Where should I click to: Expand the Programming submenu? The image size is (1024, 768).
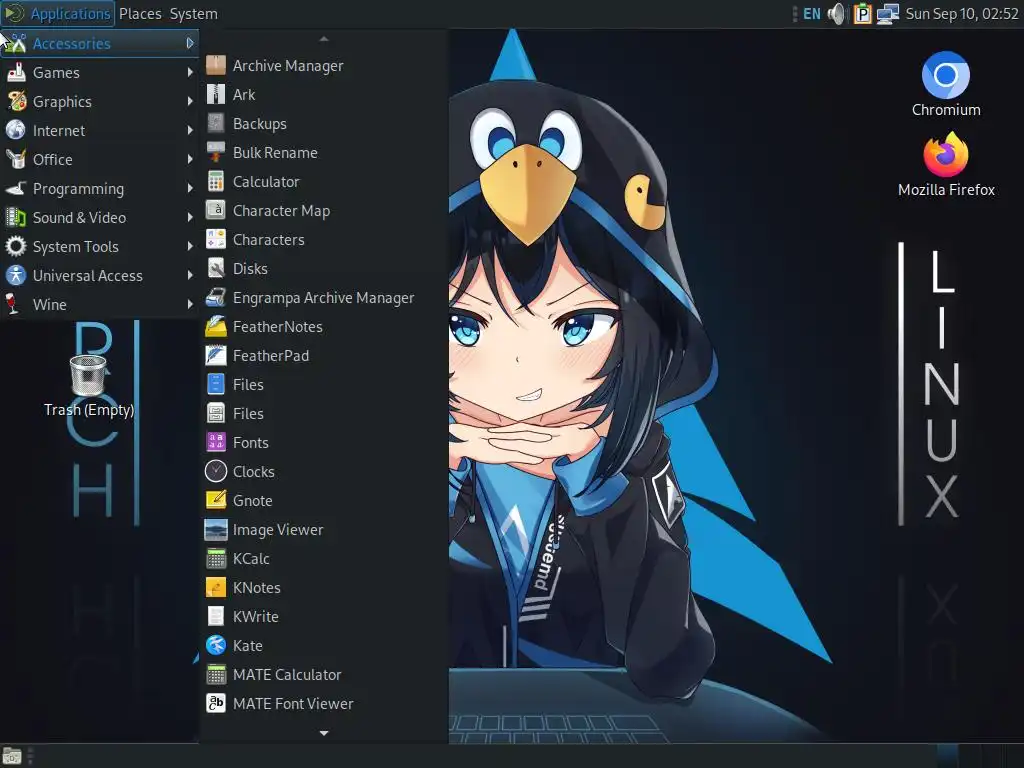[x=99, y=189]
